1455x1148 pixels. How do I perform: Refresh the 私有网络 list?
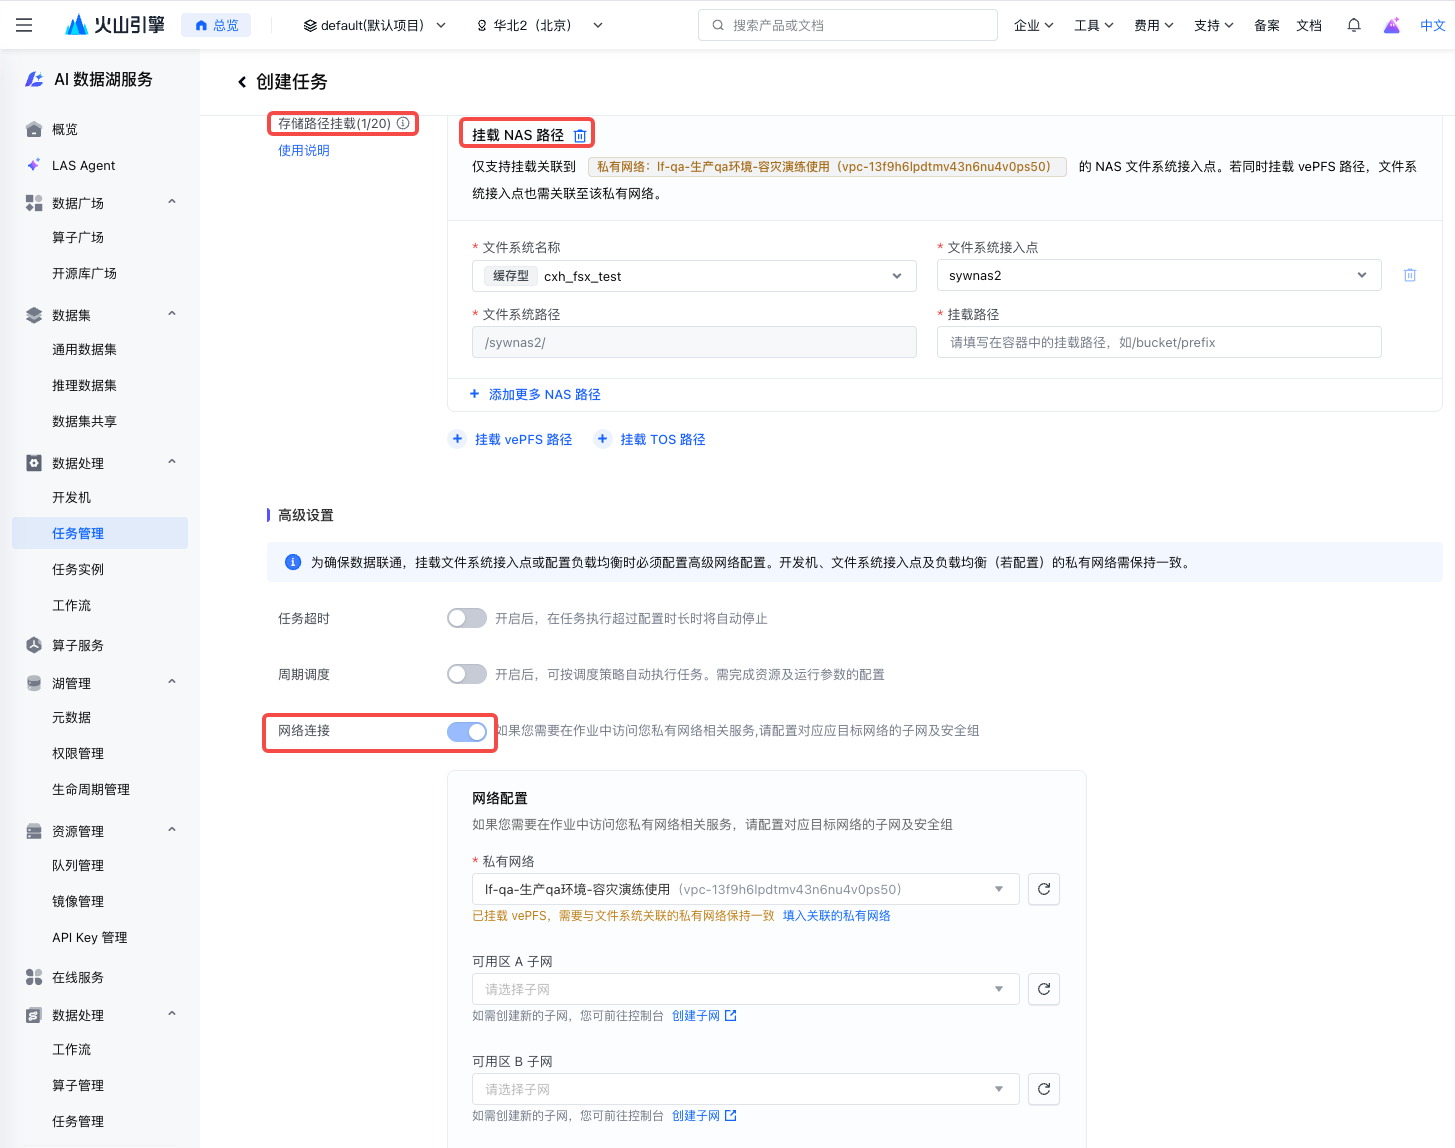(x=1043, y=889)
